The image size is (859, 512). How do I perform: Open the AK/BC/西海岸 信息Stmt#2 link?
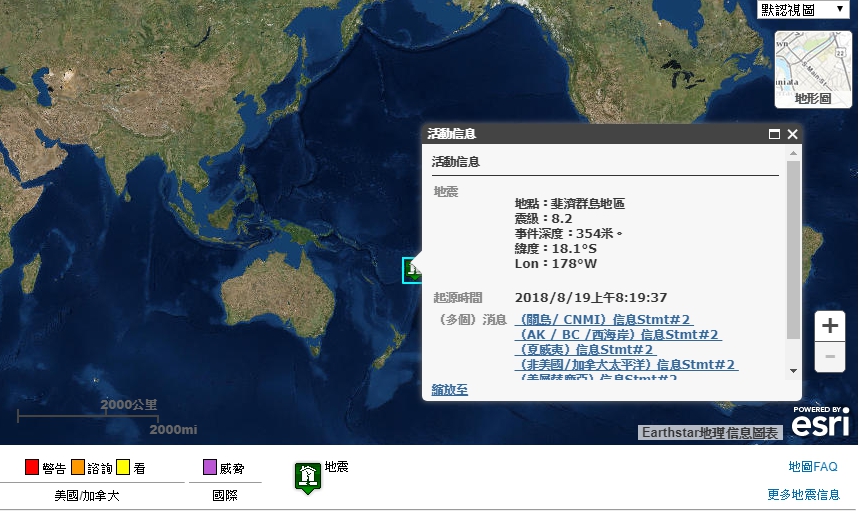tap(618, 335)
